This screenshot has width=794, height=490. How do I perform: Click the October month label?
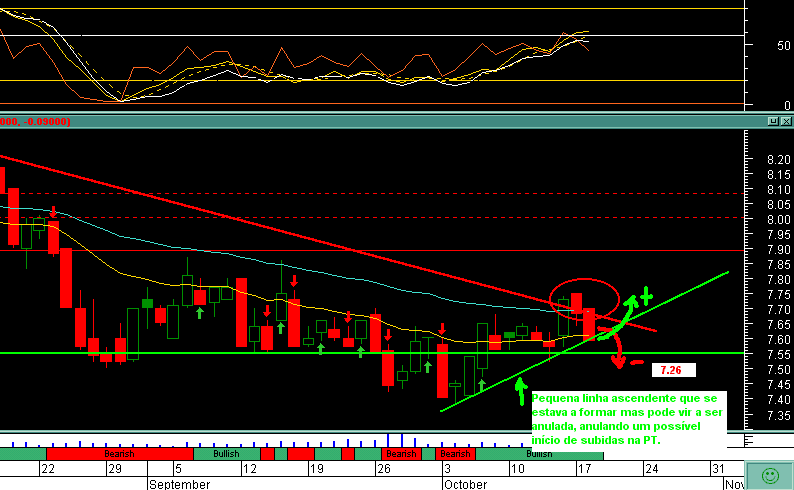465,484
